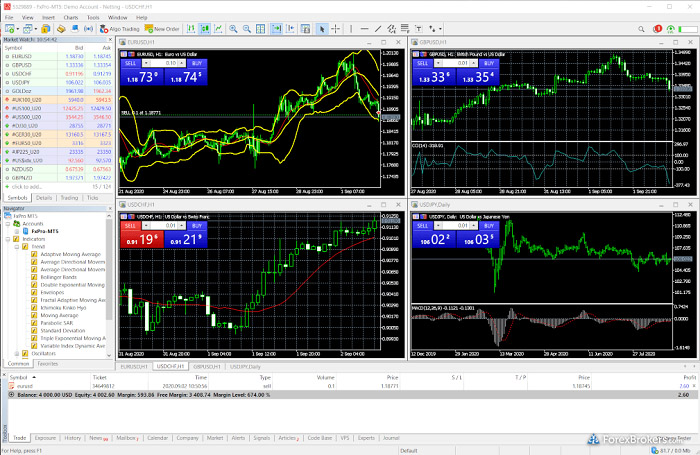Open the Charts menu
This screenshot has width=700, height=455.
point(71,17)
